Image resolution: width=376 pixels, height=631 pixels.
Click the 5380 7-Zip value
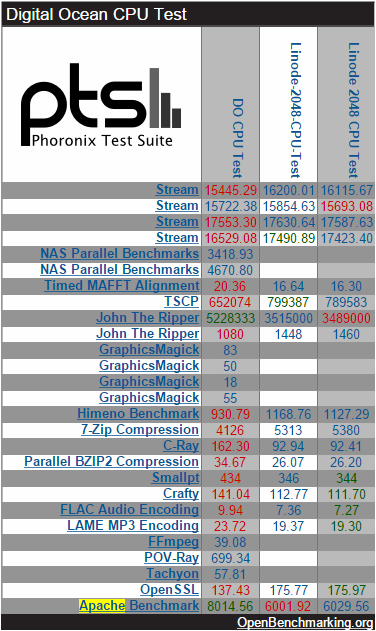[346, 430]
